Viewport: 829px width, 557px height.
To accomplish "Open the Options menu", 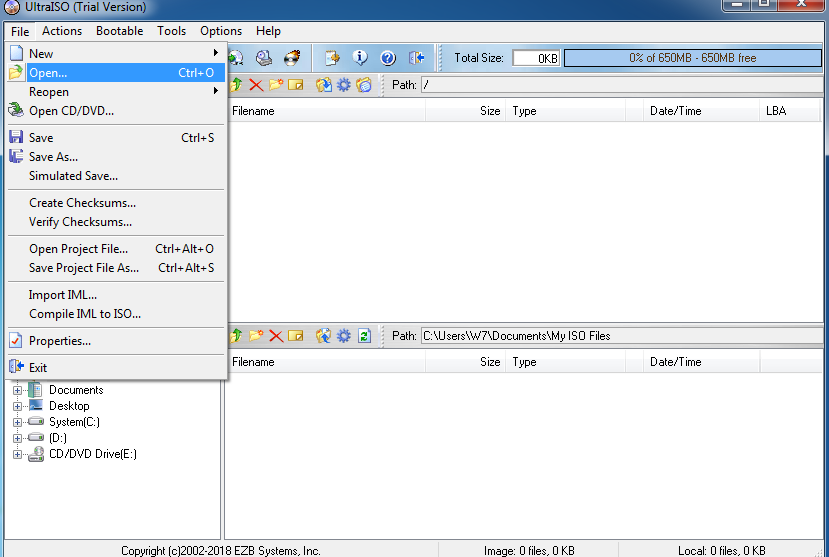I will click(x=221, y=31).
